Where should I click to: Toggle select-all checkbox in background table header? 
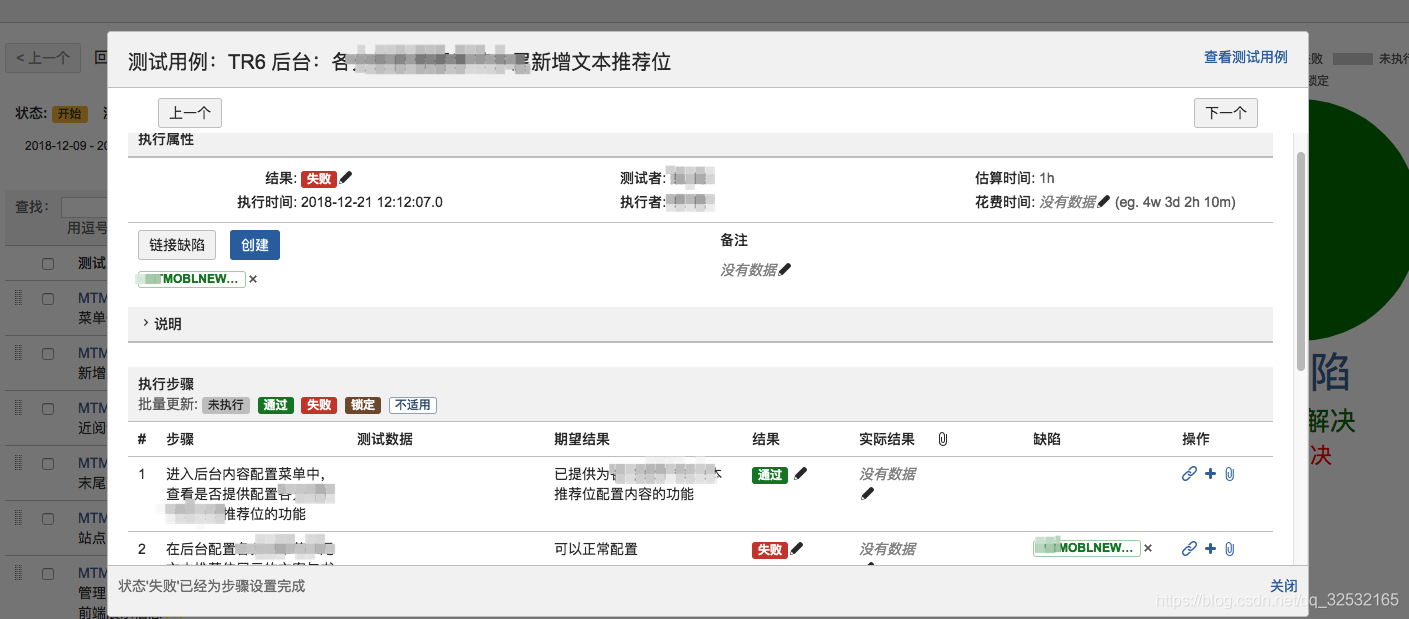click(48, 264)
